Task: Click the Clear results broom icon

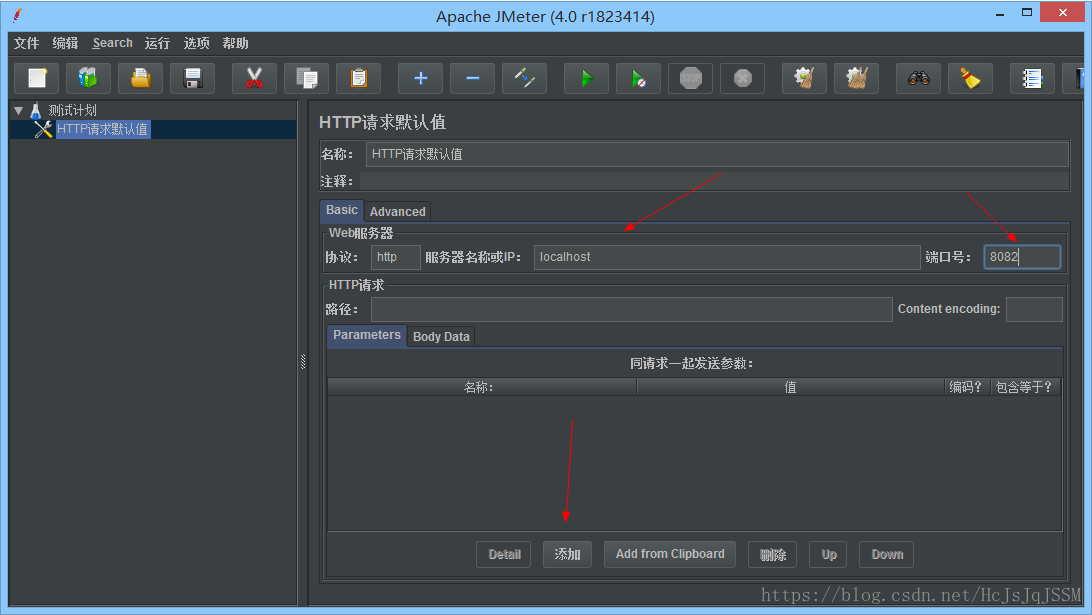Action: point(804,78)
